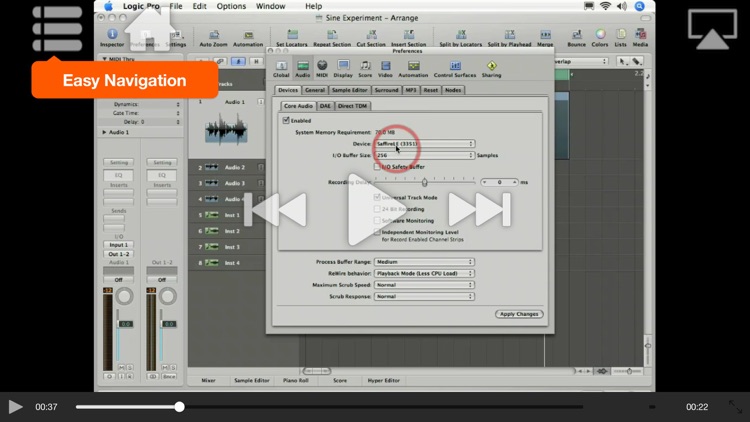
Task: Click Split by Playhead icon
Action: point(509,35)
